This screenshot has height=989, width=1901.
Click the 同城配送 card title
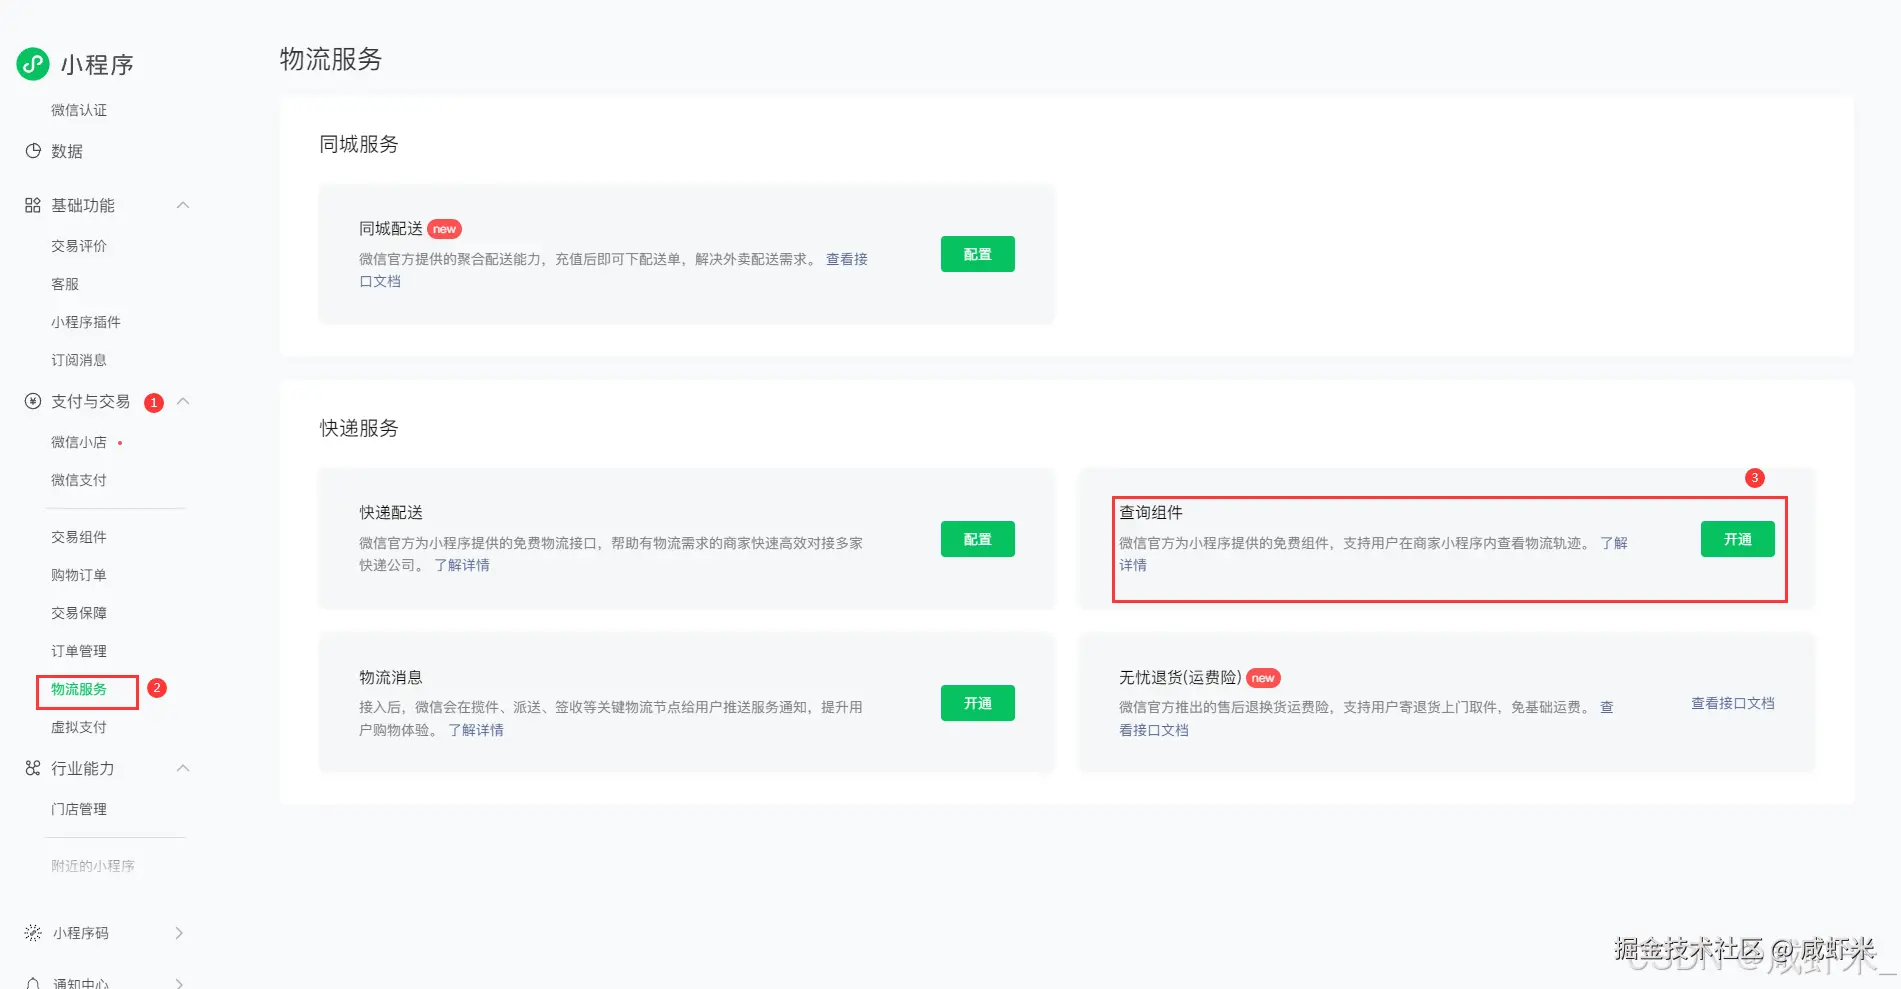(x=391, y=229)
